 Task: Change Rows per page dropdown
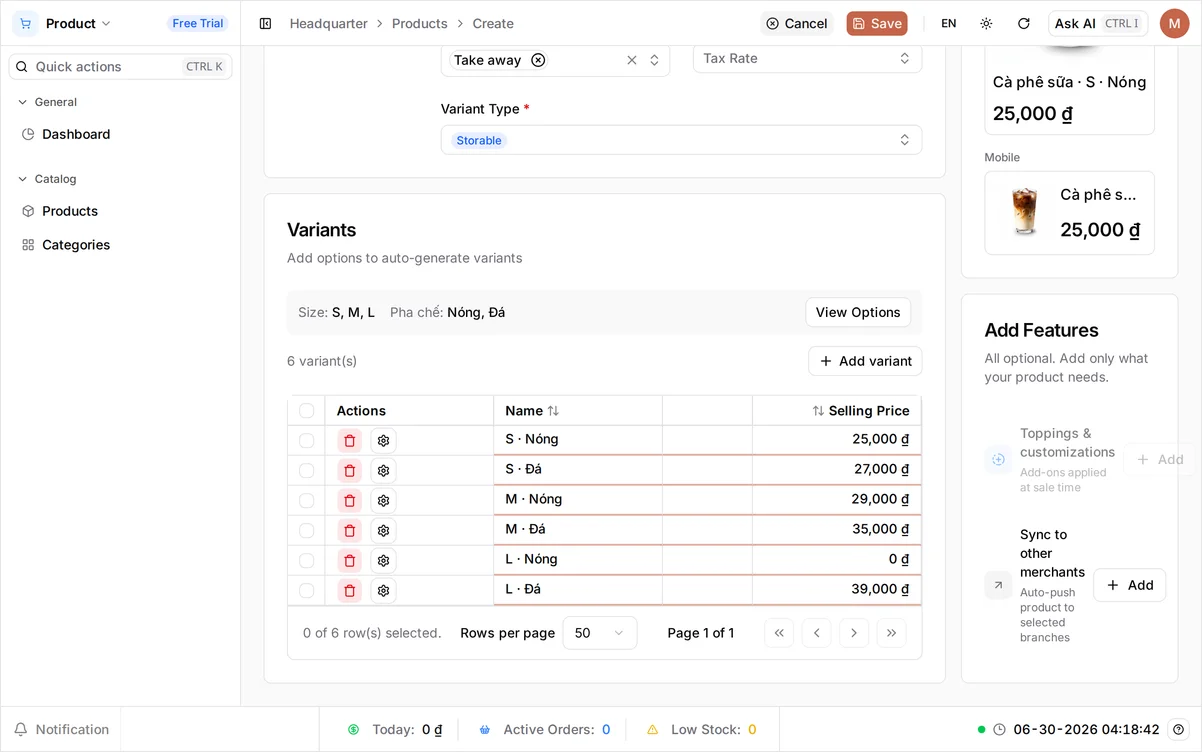[599, 633]
